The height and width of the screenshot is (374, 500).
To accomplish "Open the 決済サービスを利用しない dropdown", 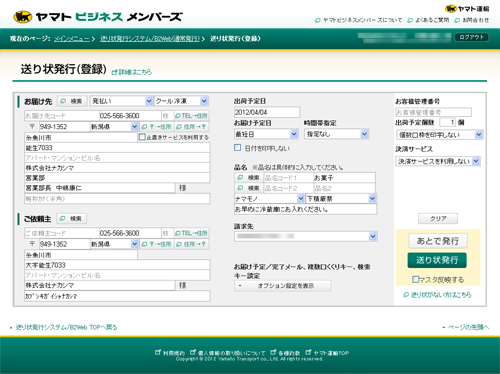I will coord(438,161).
